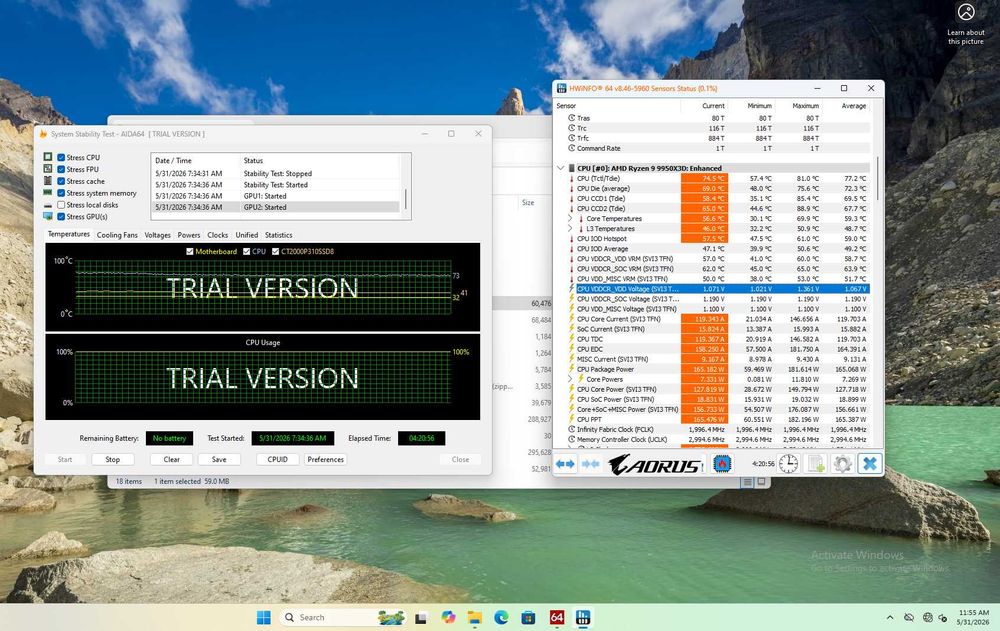Uncheck the Stress FPU checkbox

click(x=61, y=169)
